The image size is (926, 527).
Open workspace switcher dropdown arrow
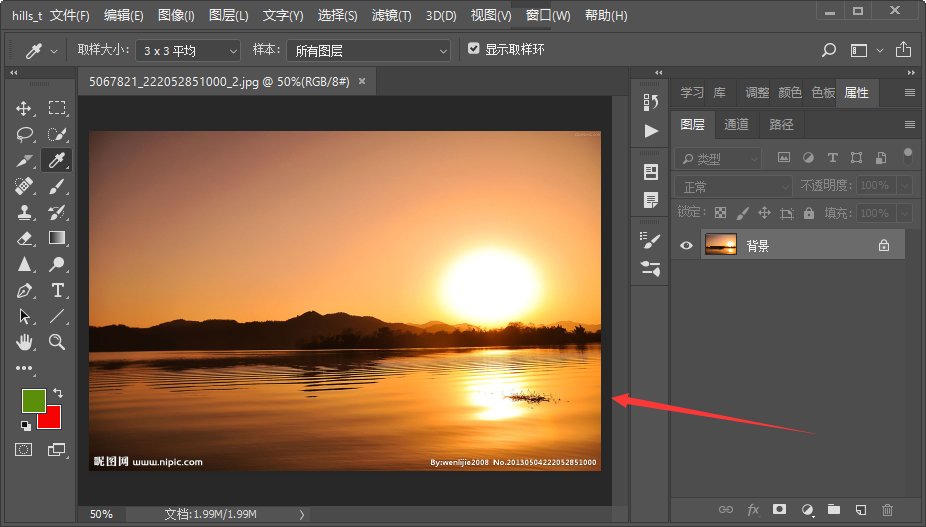coord(880,51)
